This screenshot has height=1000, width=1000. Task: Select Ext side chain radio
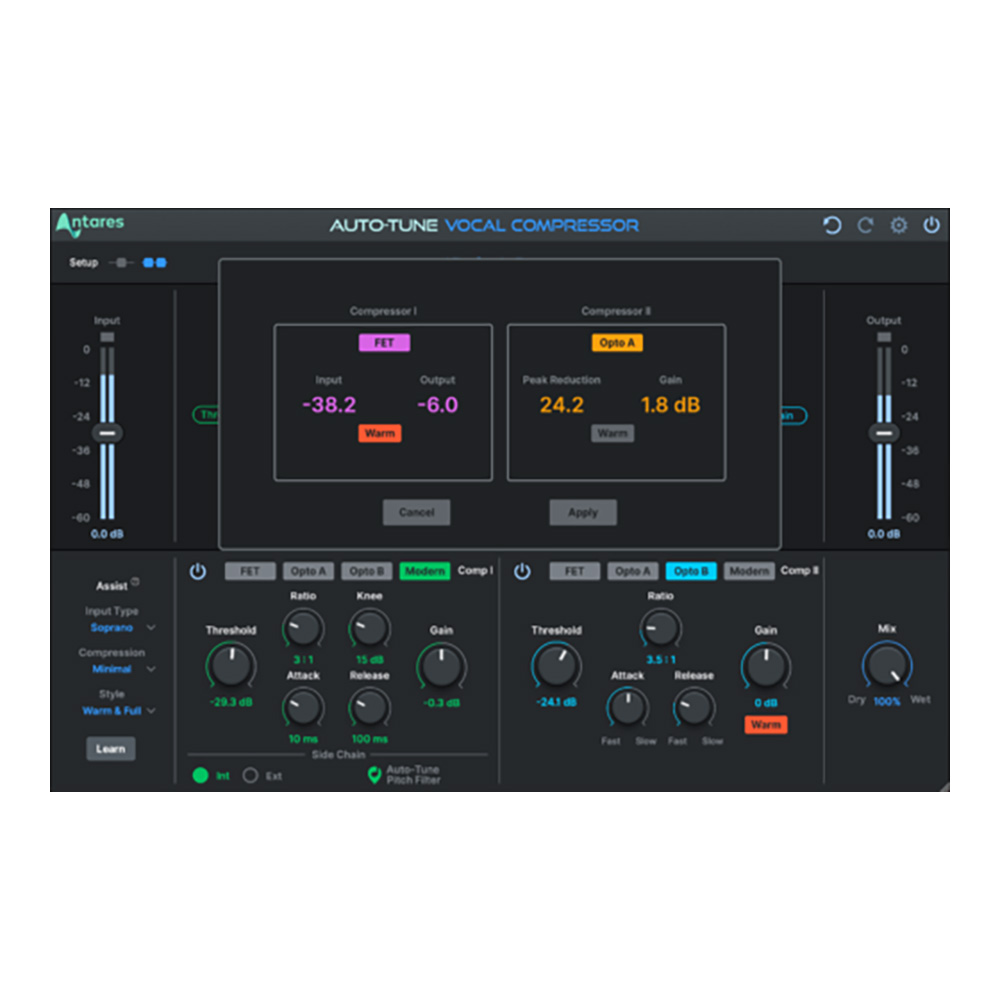[x=251, y=776]
